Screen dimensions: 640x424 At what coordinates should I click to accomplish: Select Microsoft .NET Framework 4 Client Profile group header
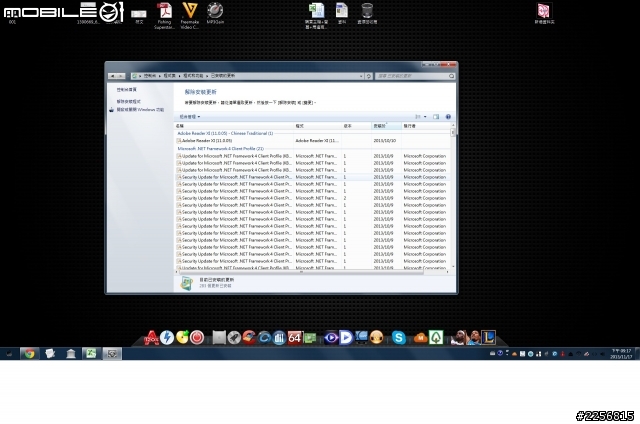point(220,149)
